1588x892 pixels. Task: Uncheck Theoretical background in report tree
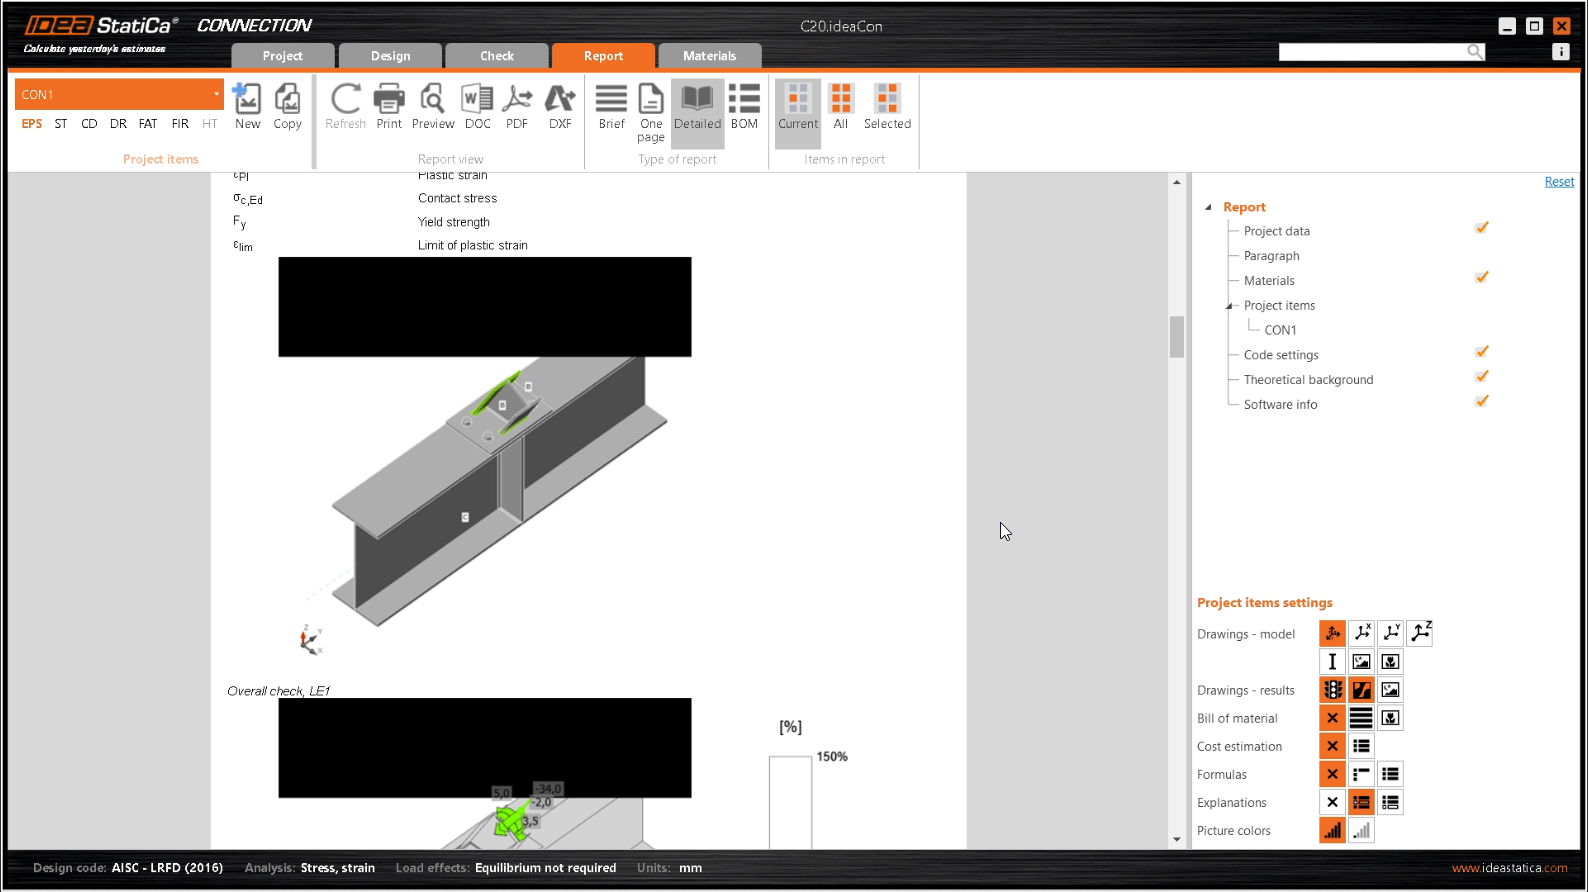click(1482, 377)
